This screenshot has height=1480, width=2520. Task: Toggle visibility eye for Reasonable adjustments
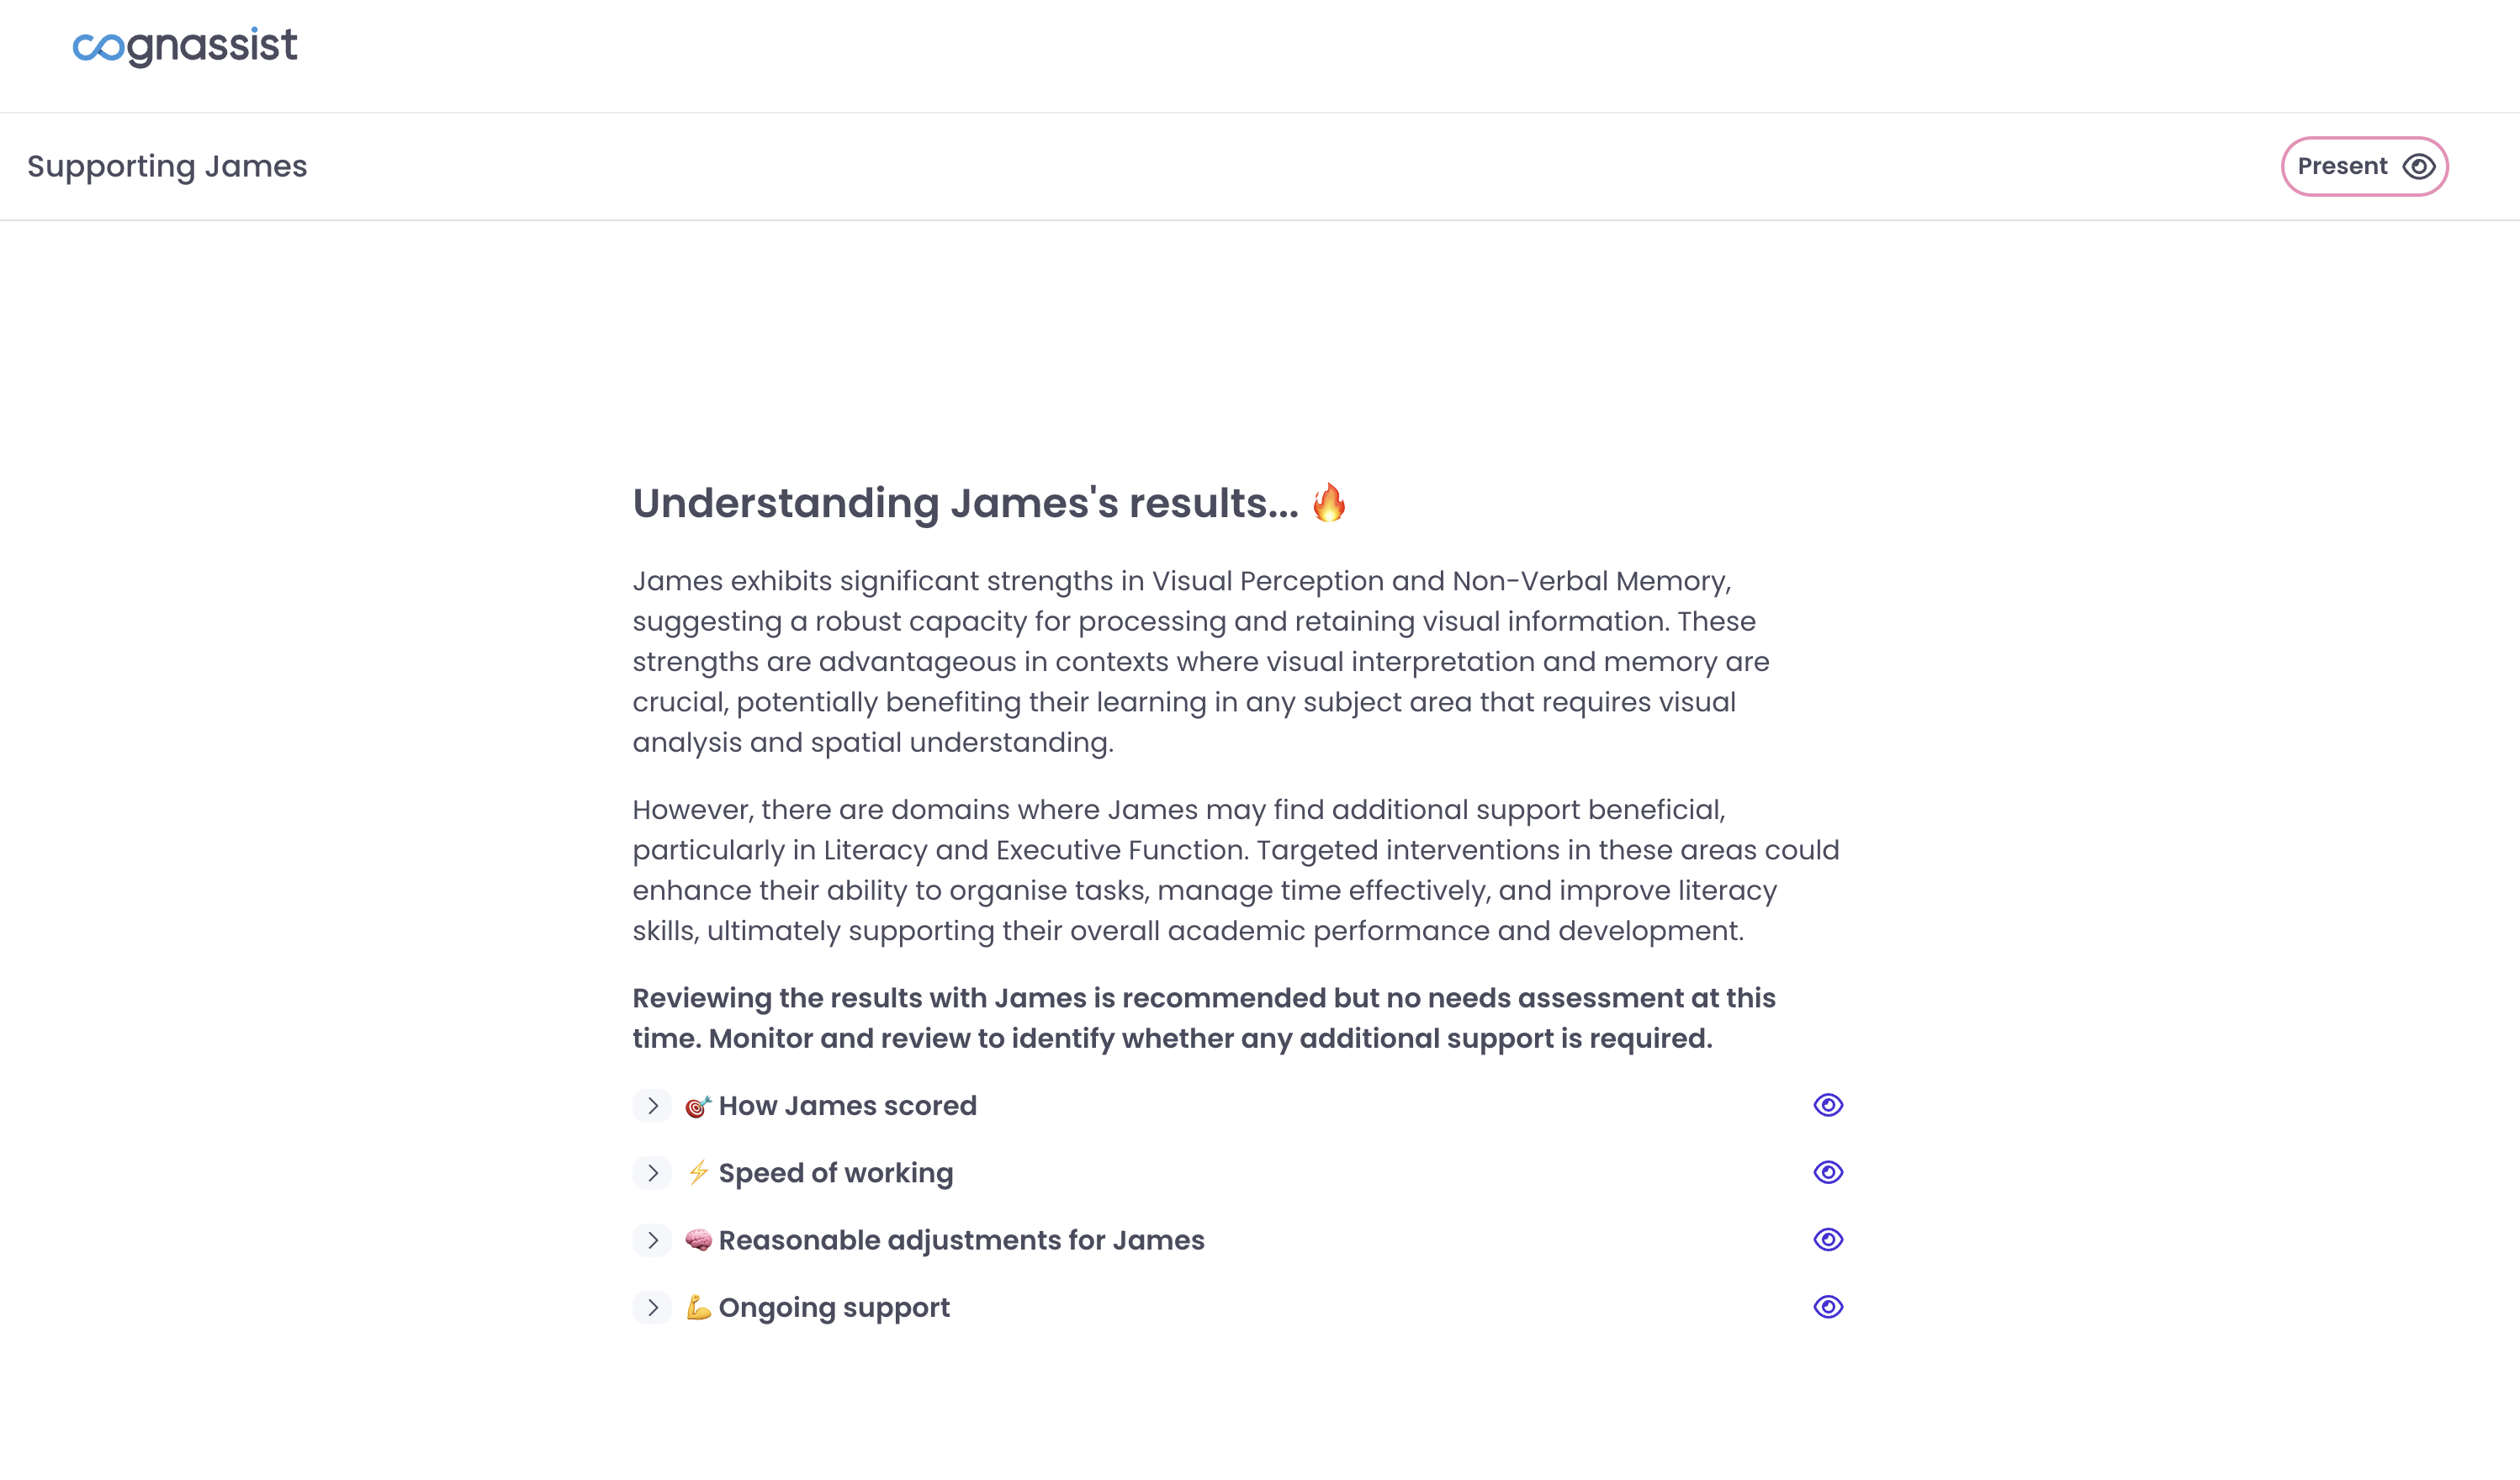(1827, 1240)
